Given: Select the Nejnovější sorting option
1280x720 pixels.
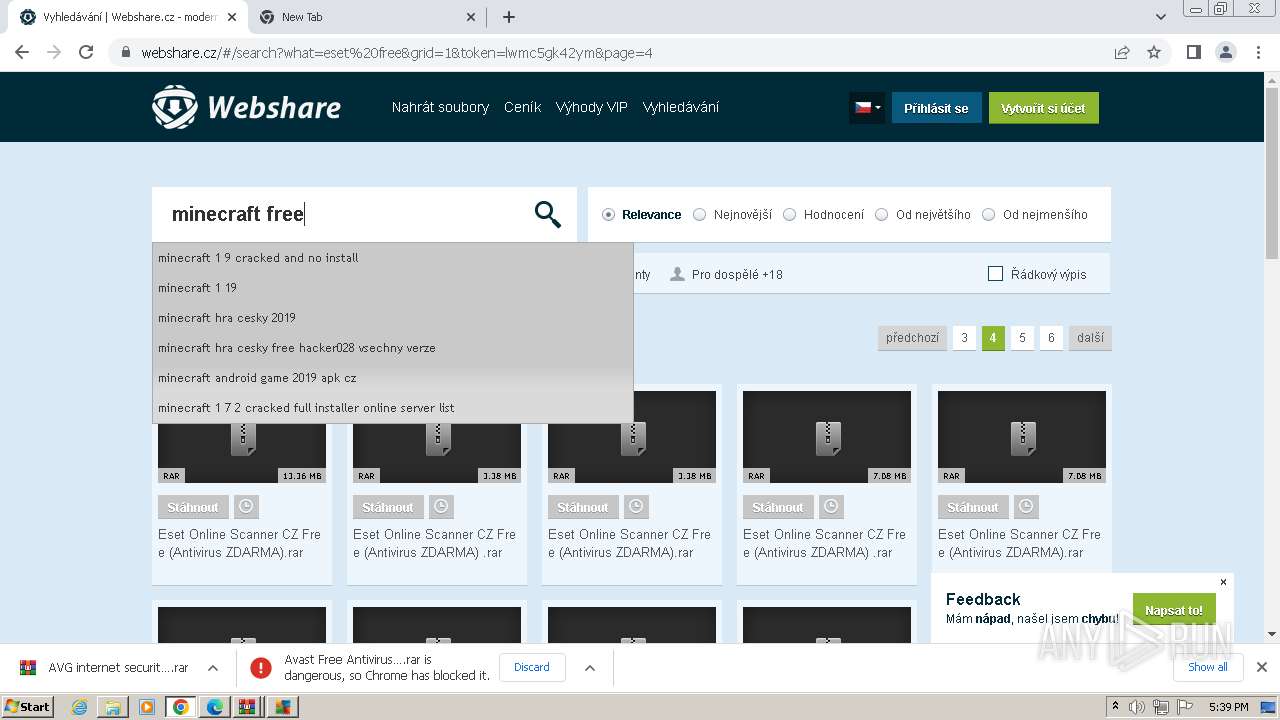Looking at the screenshot, I should (x=733, y=214).
